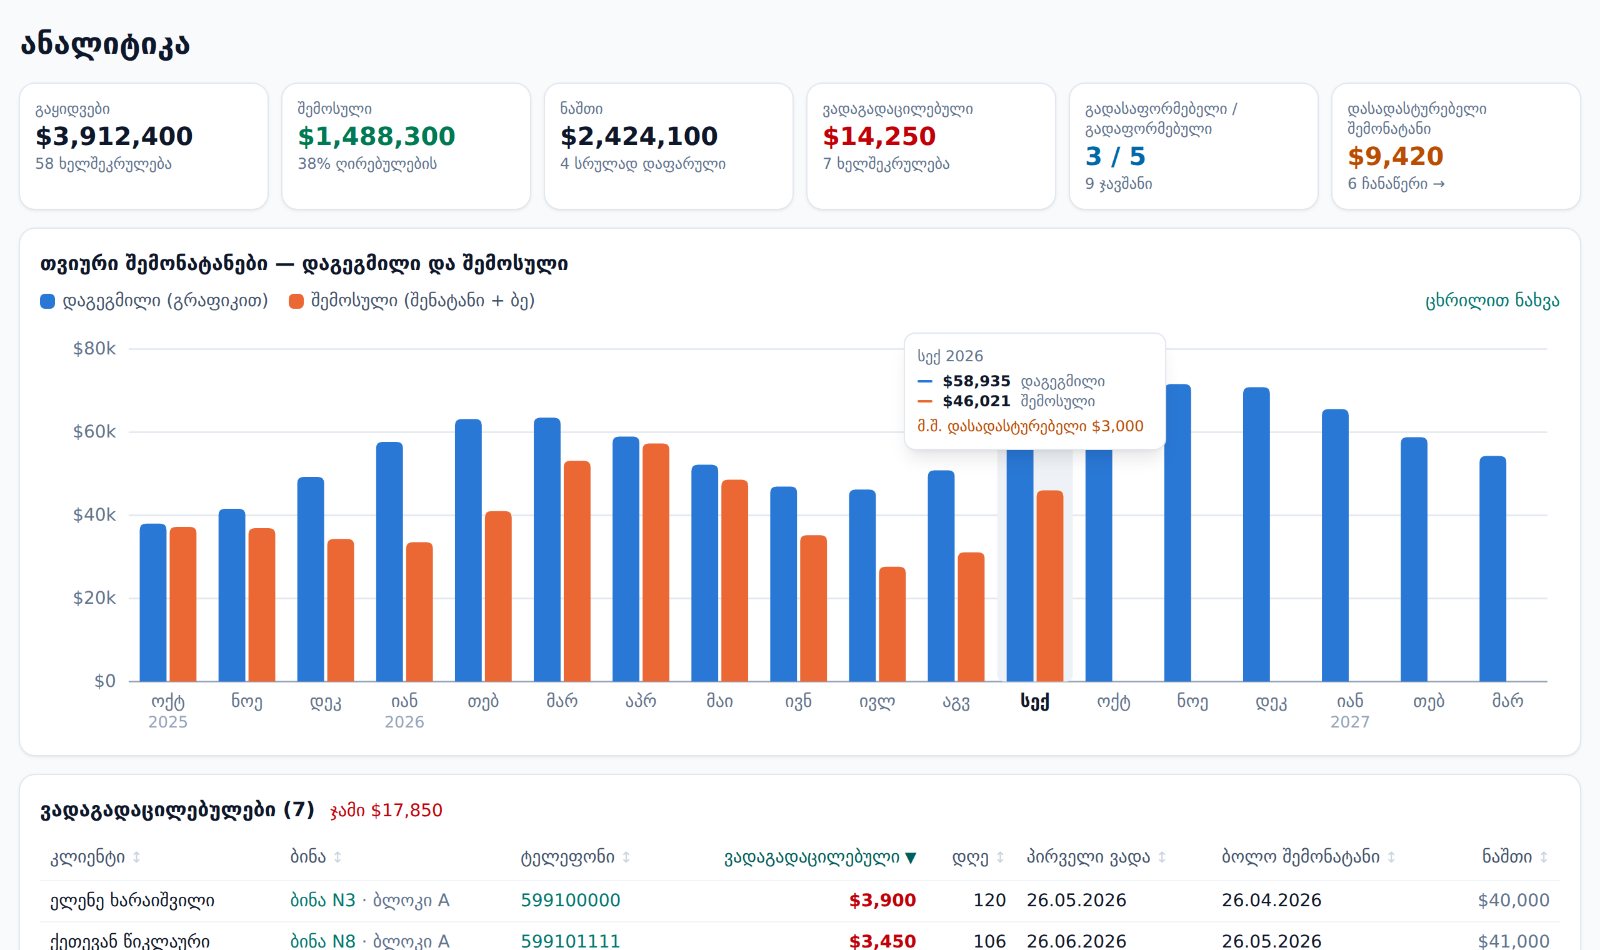The image size is (1600, 950).
Task: Click the client name ქეთევან წიკლაური
Action: click(130, 941)
